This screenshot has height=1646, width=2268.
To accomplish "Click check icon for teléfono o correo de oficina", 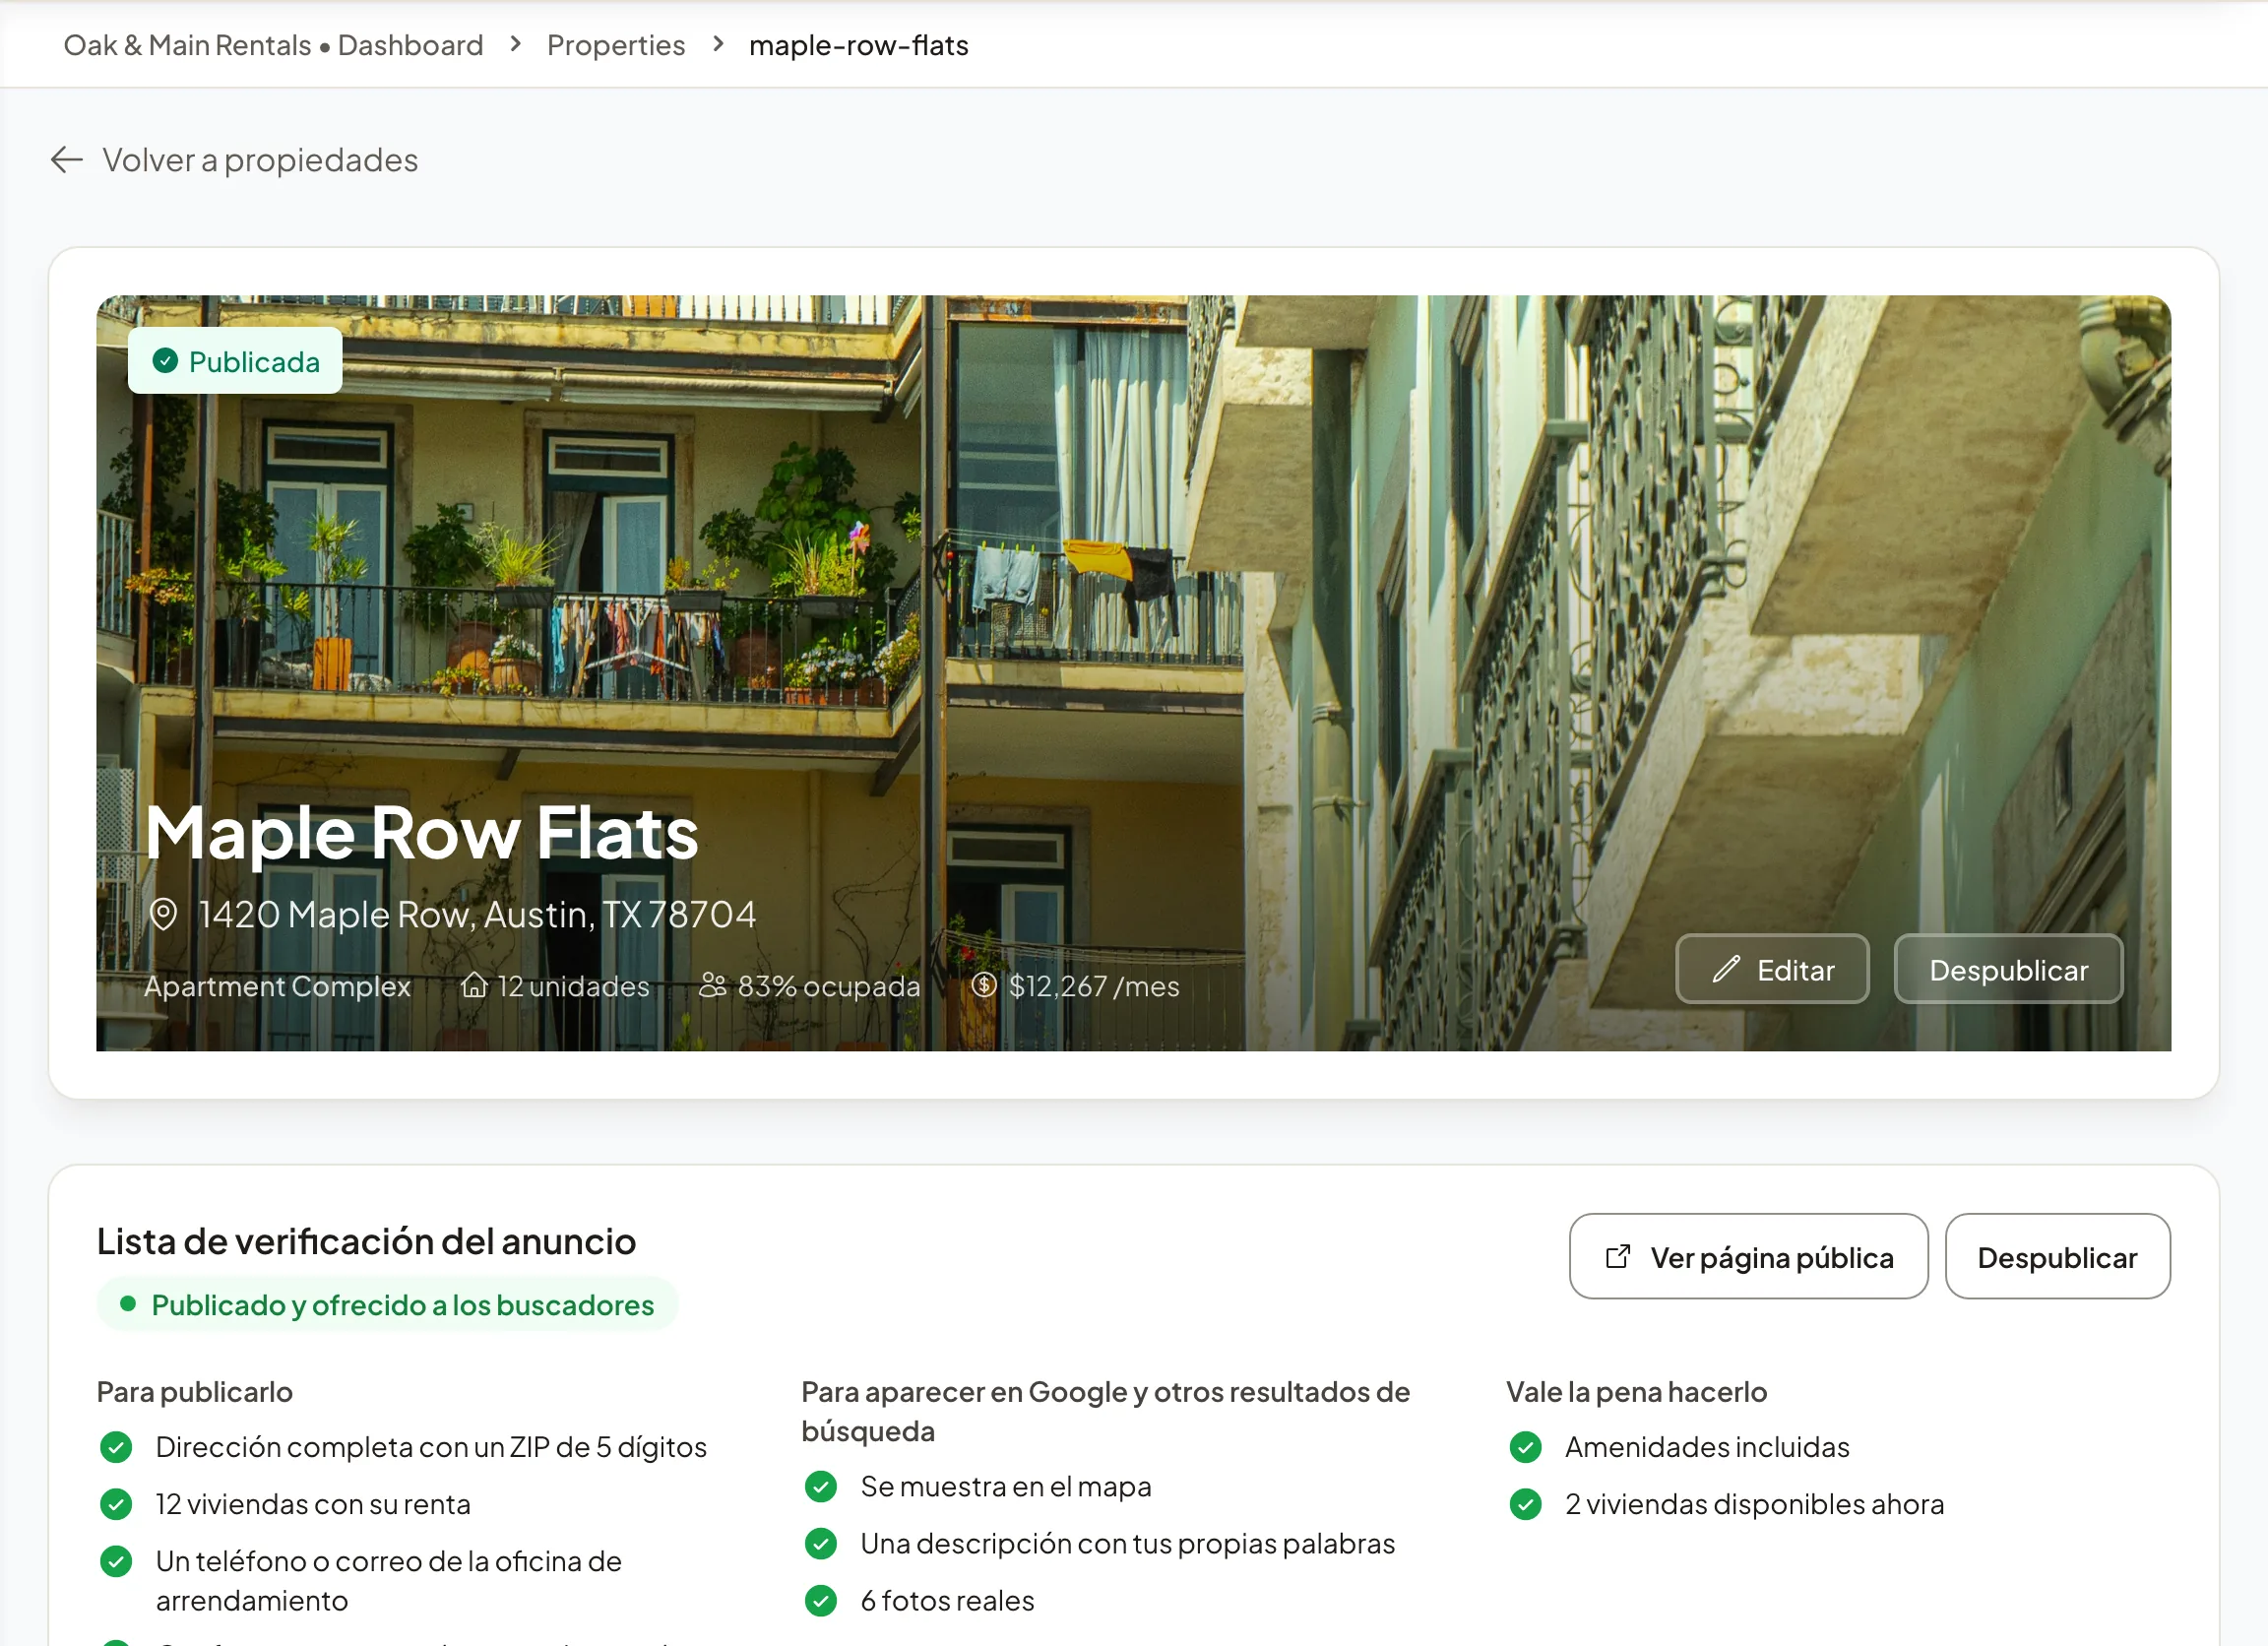I will [x=116, y=1561].
